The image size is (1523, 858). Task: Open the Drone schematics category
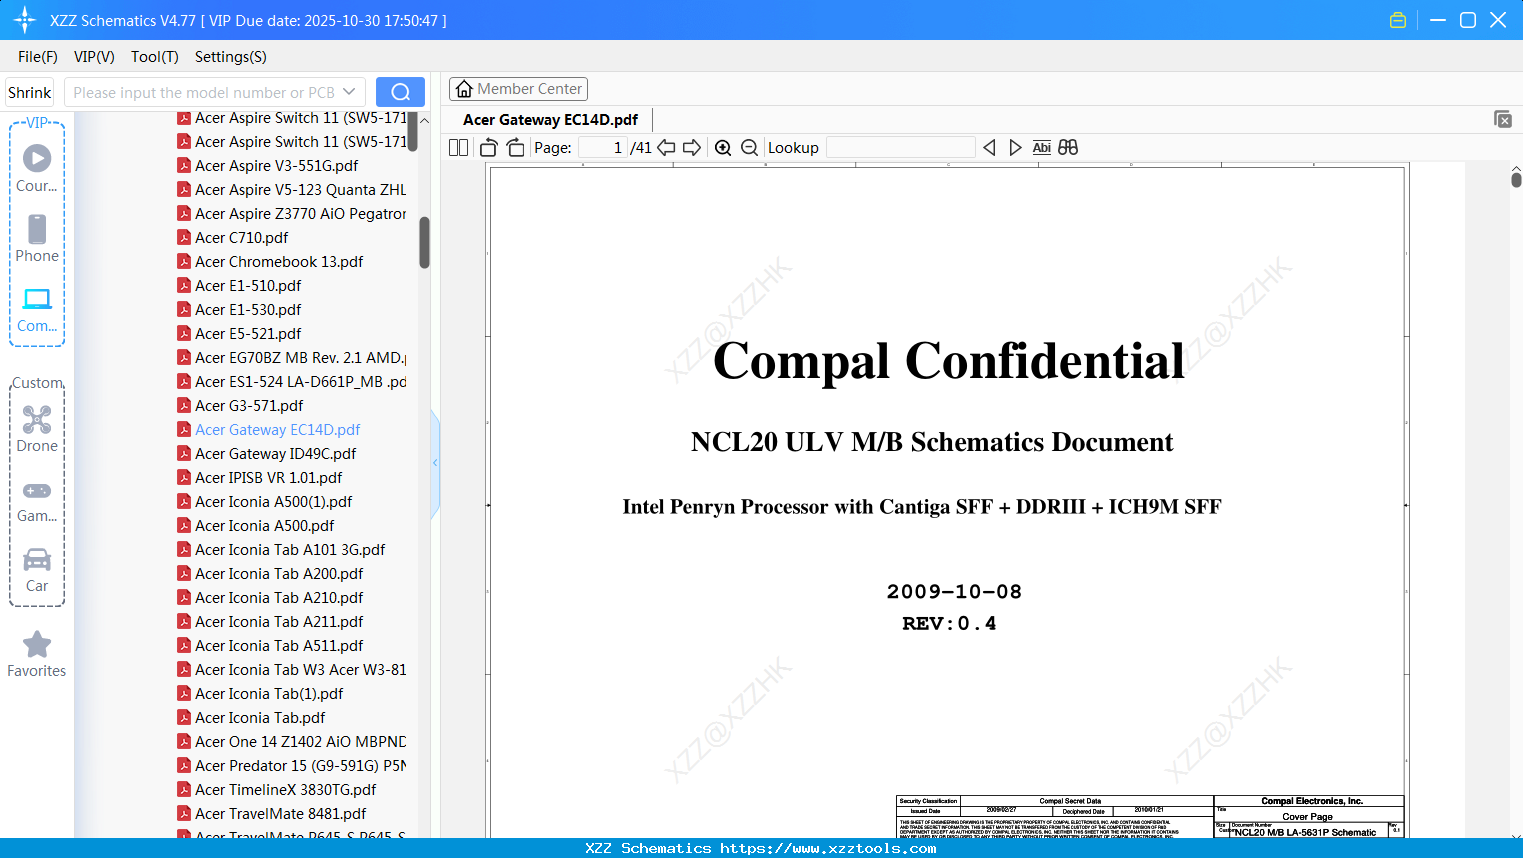tap(37, 429)
